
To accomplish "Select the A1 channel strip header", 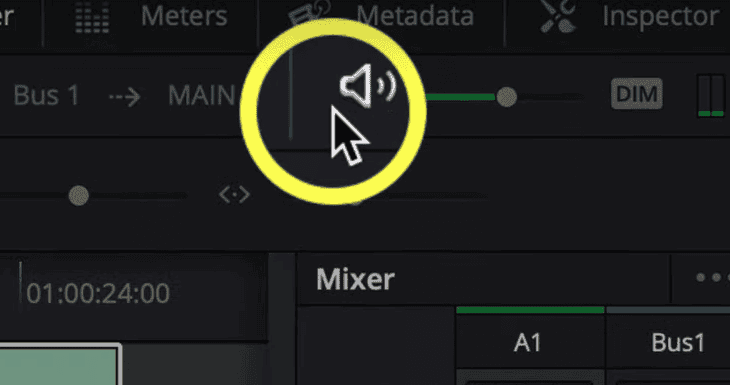I will coord(528,343).
